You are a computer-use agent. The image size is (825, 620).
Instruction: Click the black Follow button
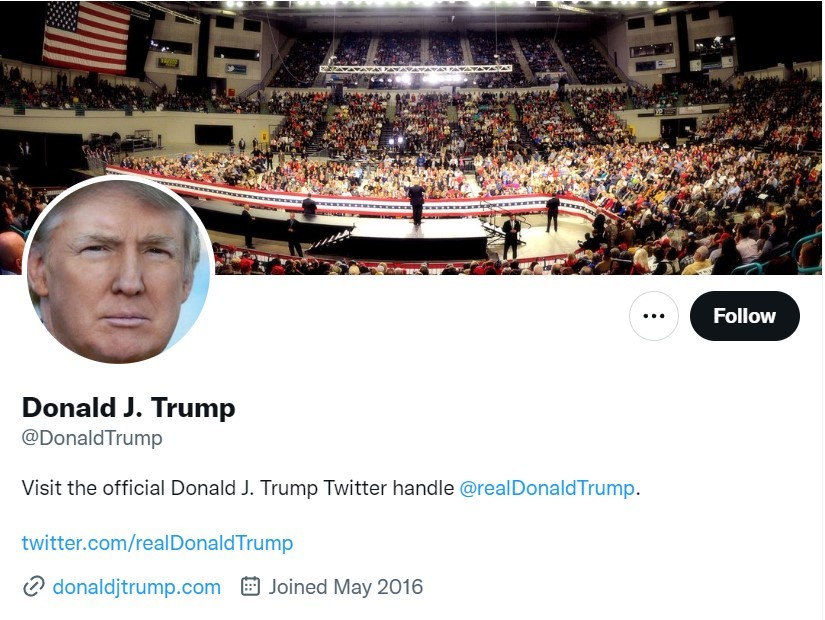[x=744, y=316]
